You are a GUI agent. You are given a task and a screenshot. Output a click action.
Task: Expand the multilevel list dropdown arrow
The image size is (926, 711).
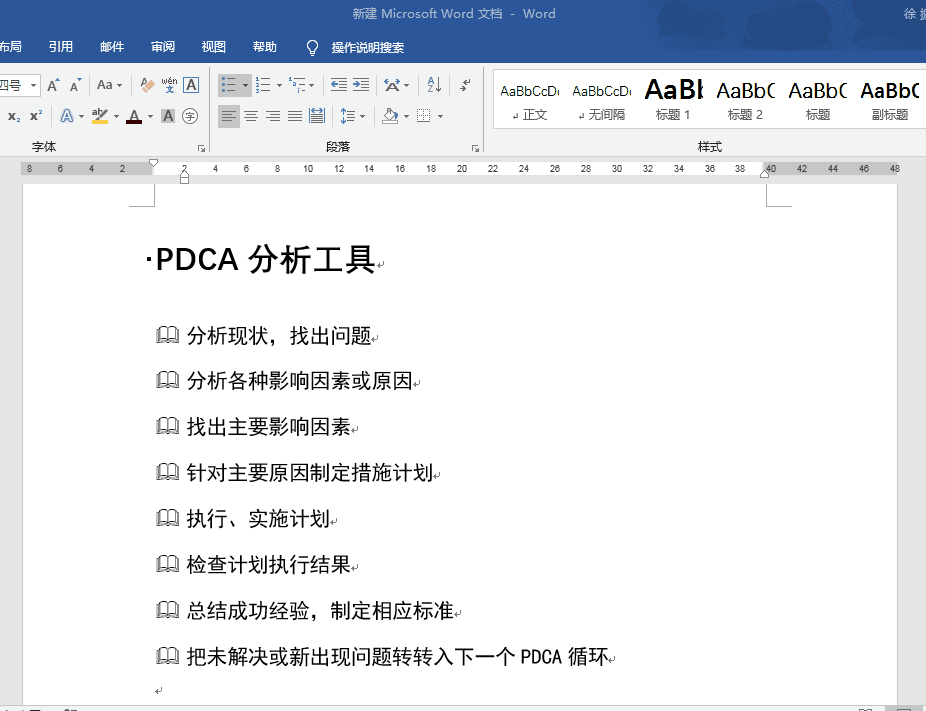[312, 85]
